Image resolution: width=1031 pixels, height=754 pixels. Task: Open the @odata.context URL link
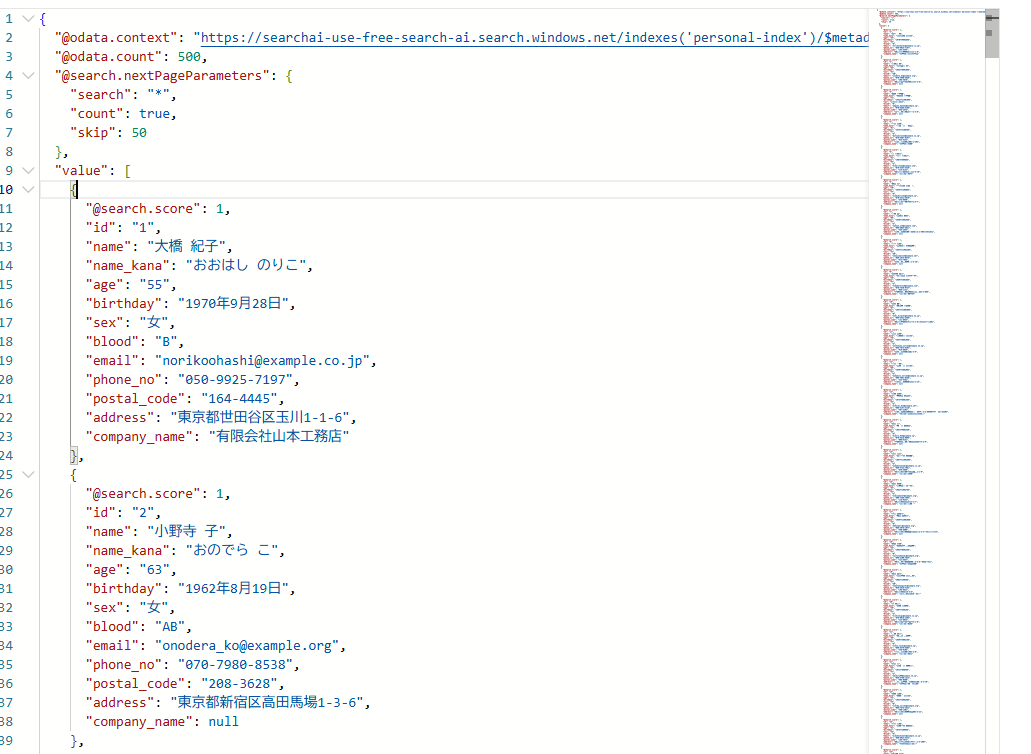click(530, 38)
